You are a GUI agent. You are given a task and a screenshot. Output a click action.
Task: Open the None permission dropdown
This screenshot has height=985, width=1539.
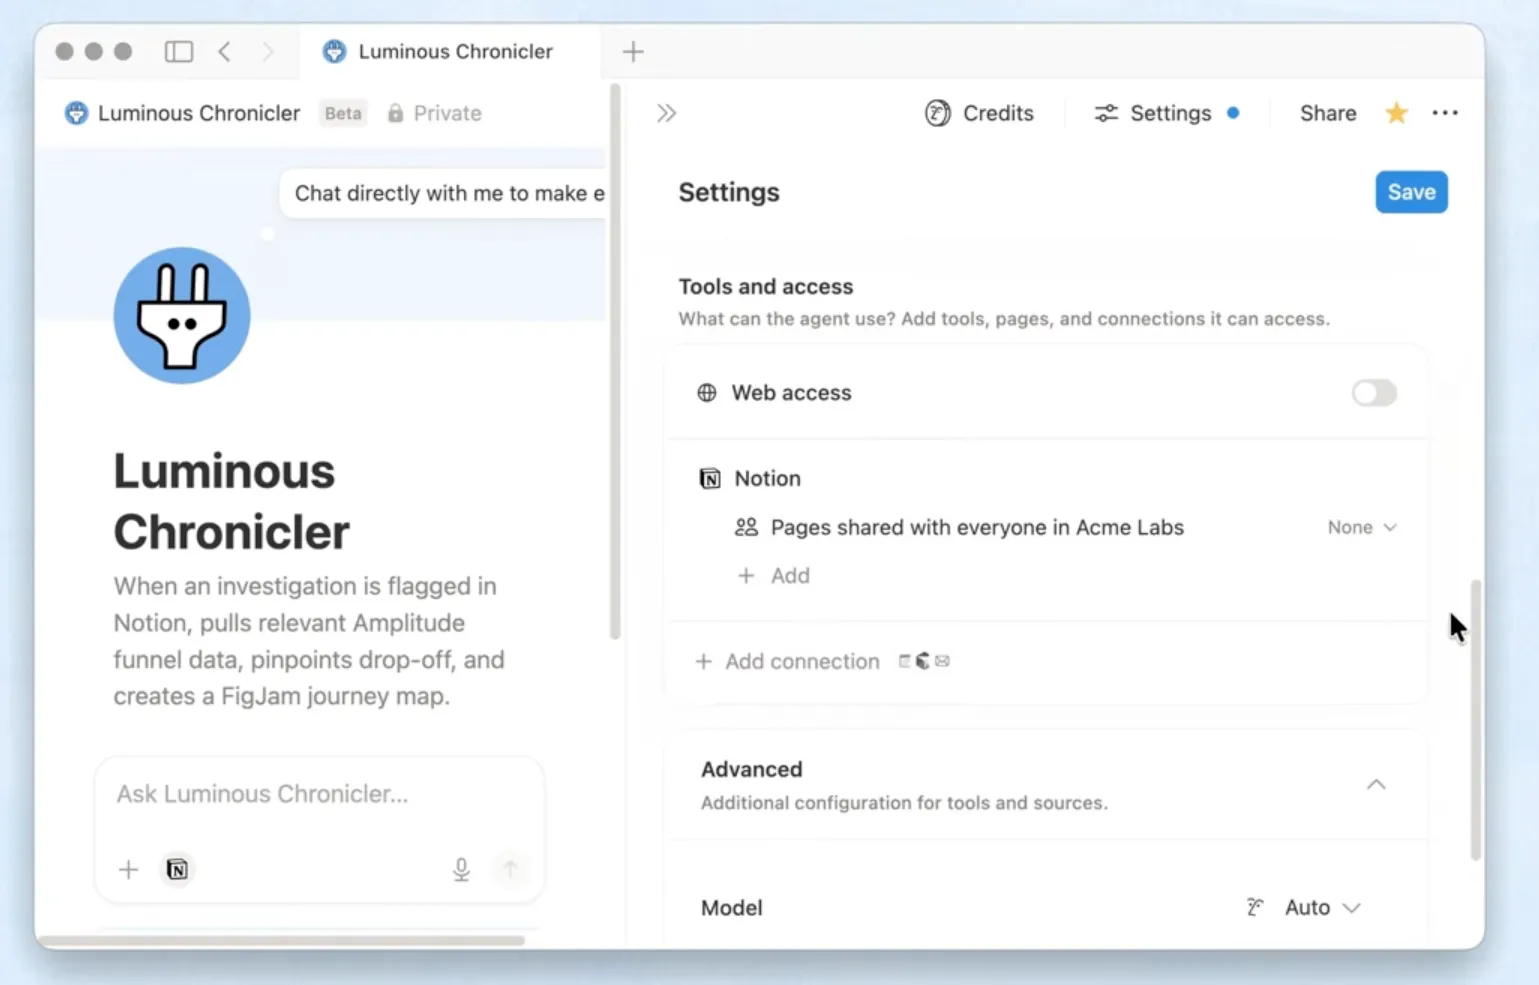pyautogui.click(x=1362, y=527)
